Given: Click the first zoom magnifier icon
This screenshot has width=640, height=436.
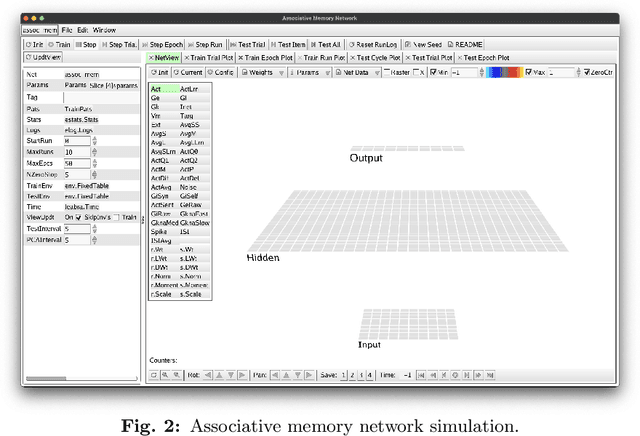Looking at the screenshot, I should 165,375.
